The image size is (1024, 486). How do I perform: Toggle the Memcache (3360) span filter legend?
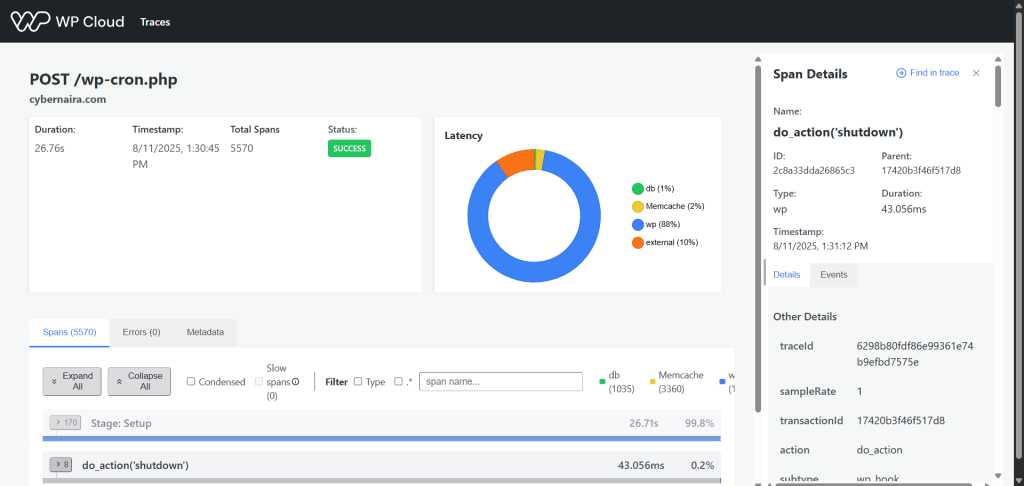[x=677, y=381]
